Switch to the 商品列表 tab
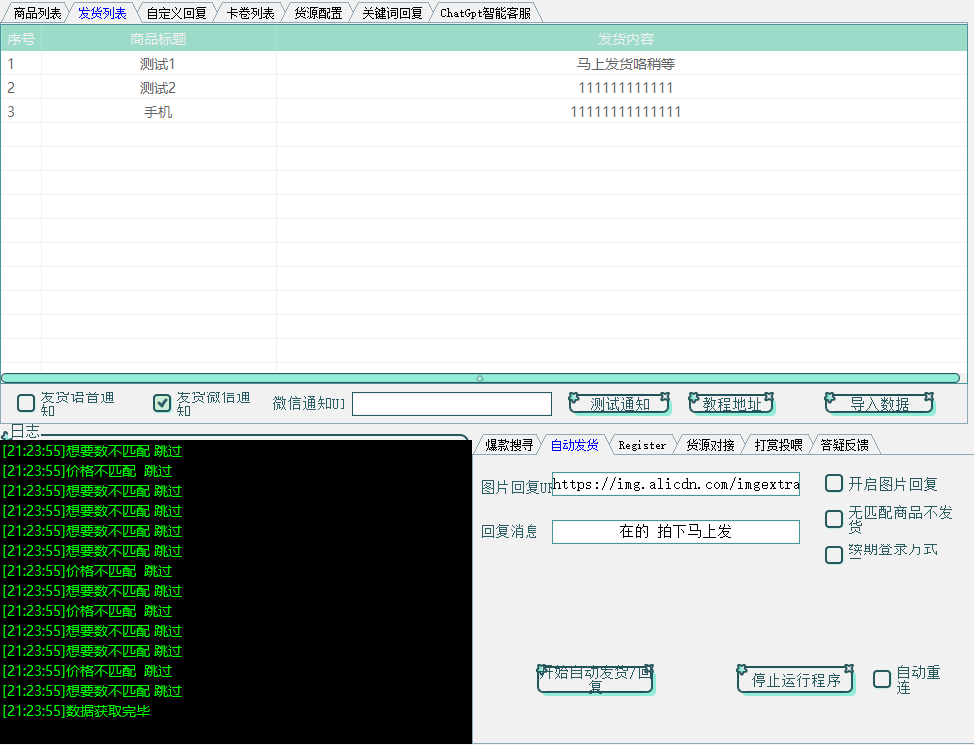The image size is (974, 745). [x=36, y=12]
